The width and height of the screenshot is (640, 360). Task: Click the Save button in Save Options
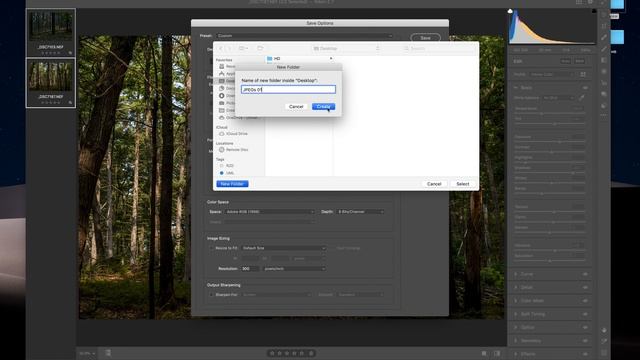425,38
